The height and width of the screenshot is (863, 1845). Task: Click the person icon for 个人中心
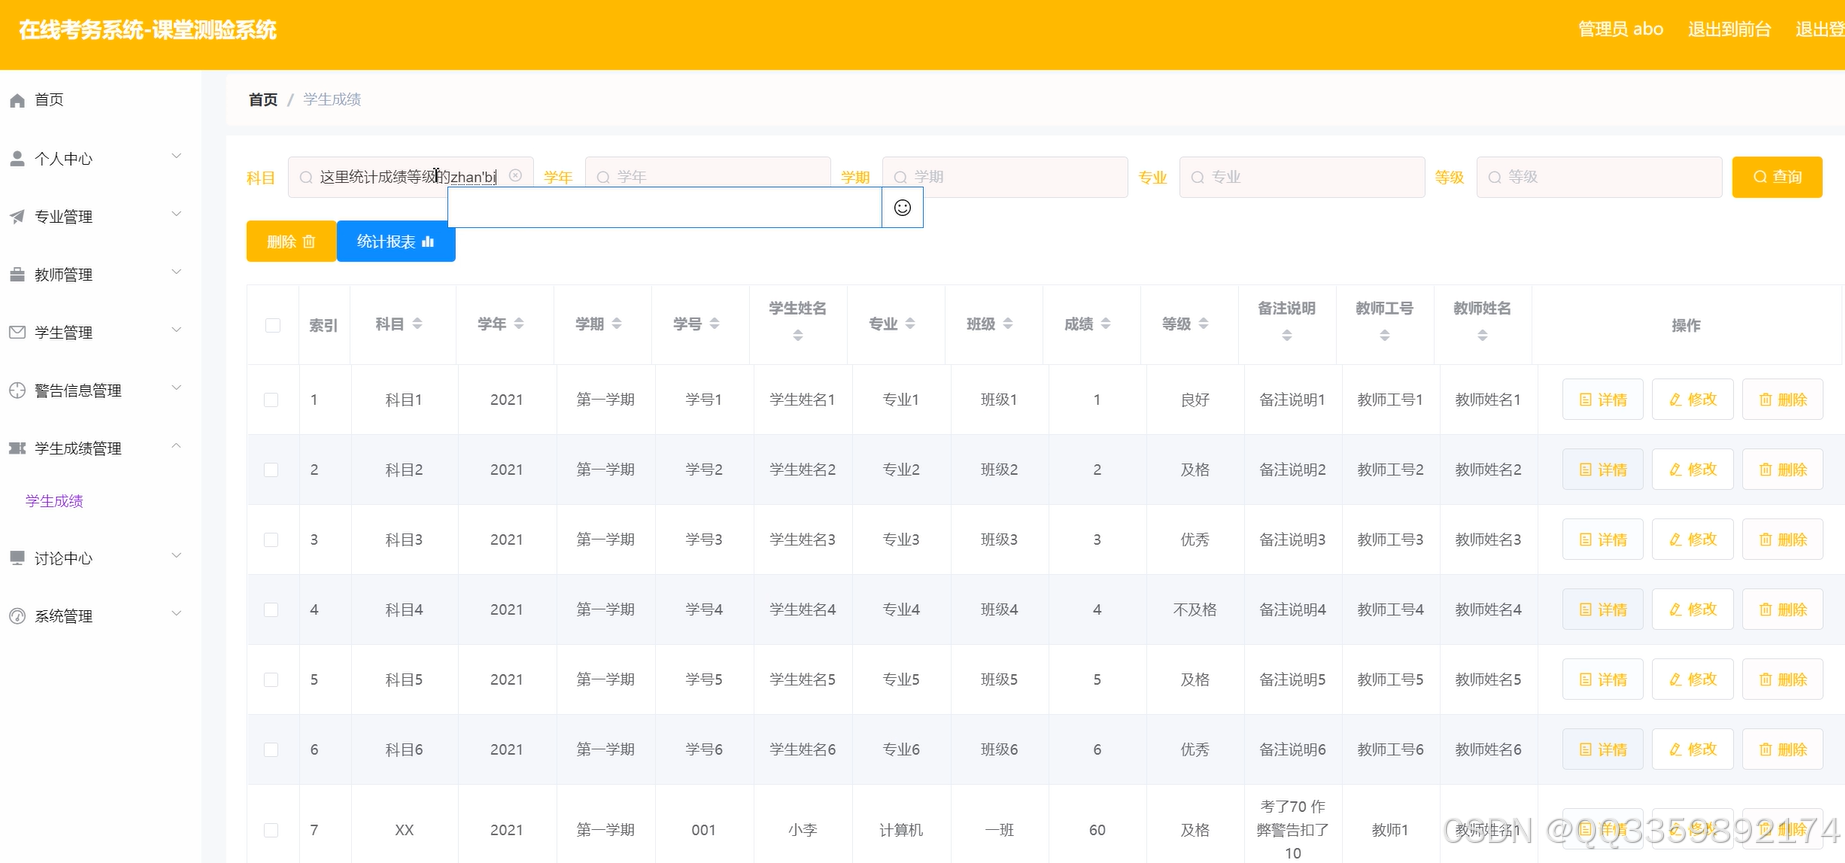click(17, 158)
